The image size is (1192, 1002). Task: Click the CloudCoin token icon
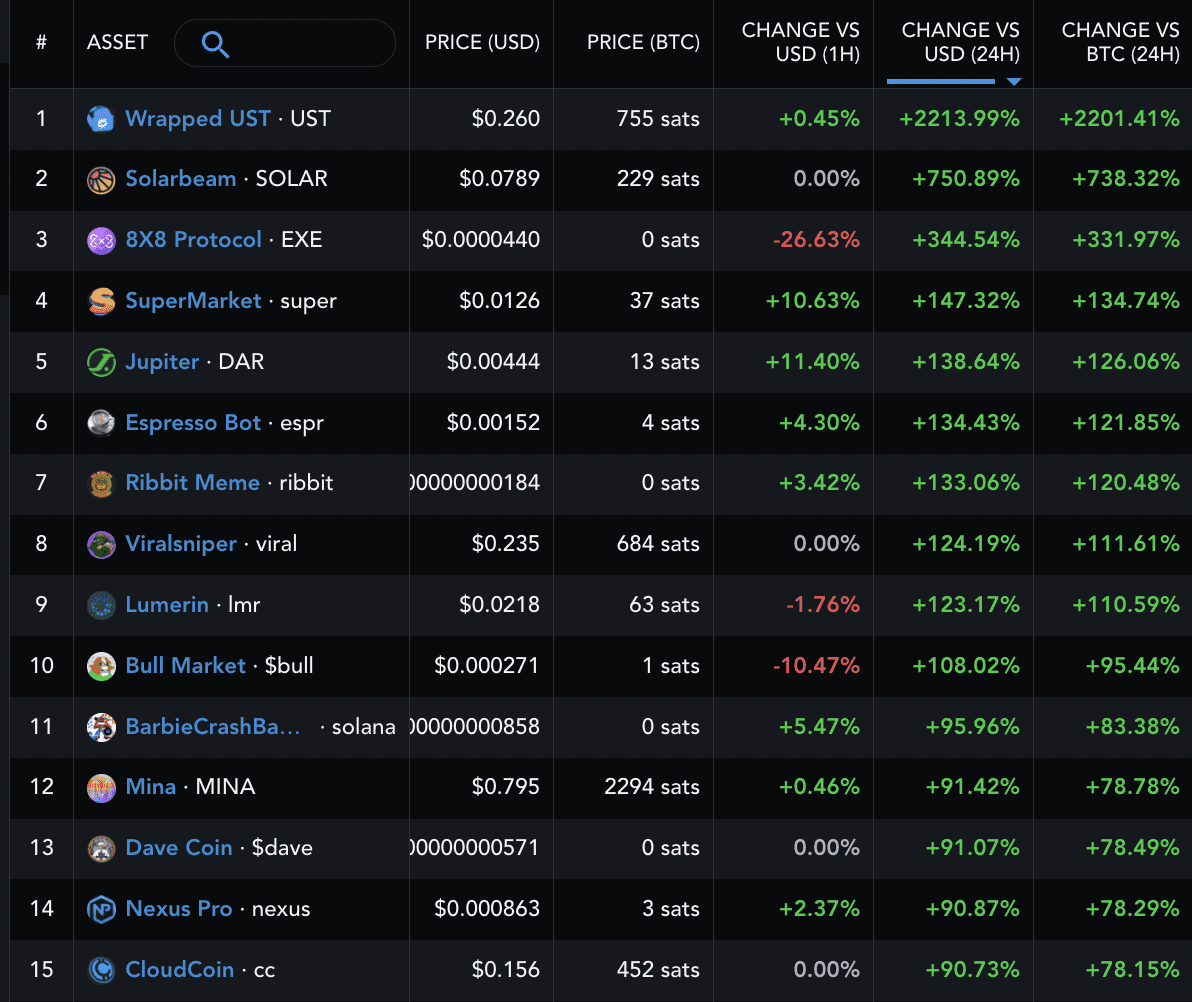tap(101, 970)
